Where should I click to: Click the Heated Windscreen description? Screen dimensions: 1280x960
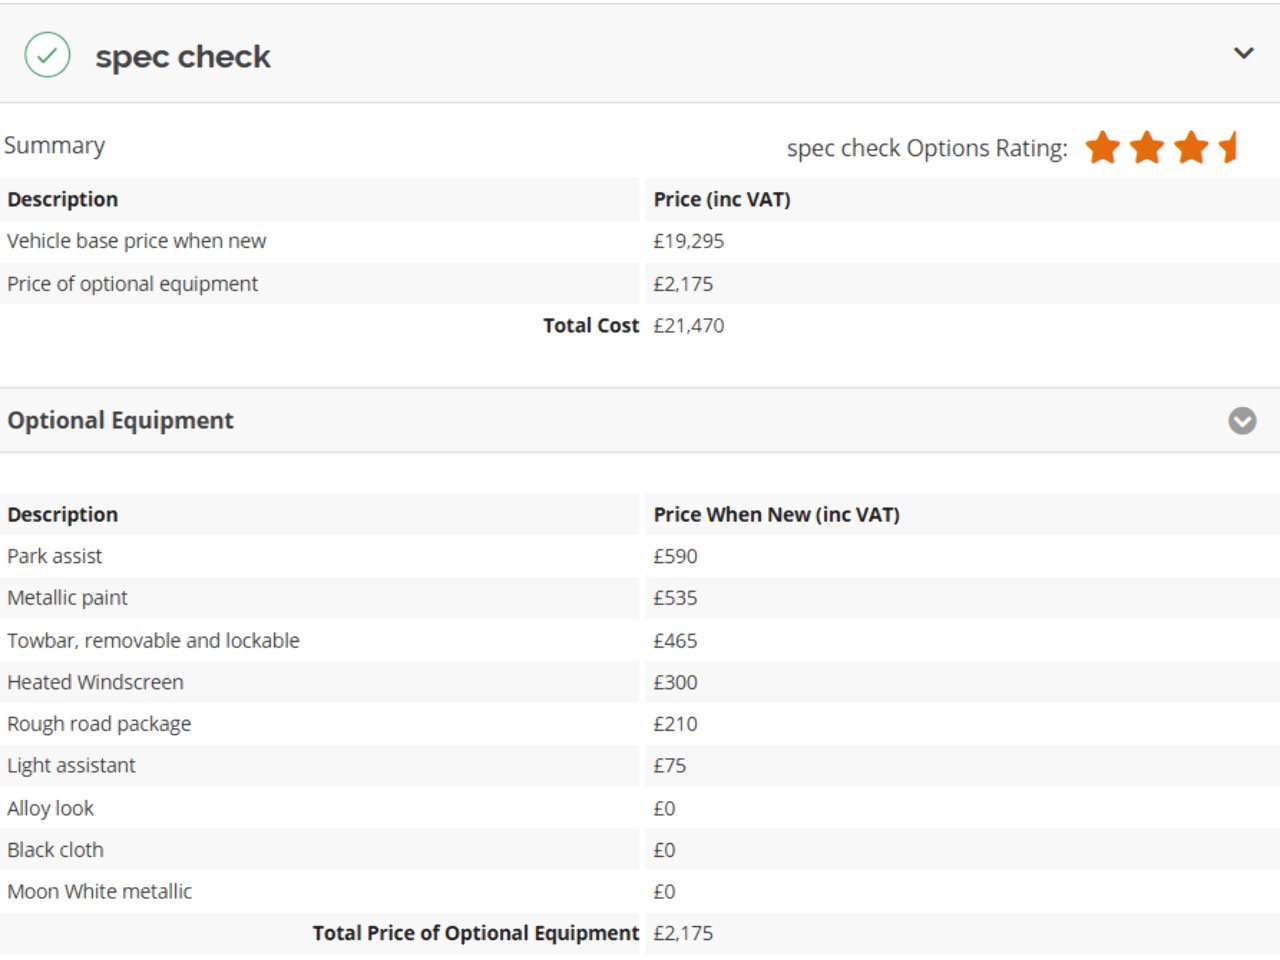[95, 683]
